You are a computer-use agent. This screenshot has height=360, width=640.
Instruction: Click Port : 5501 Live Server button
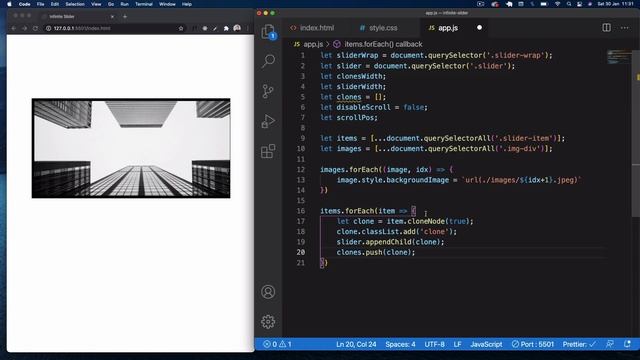(x=533, y=344)
